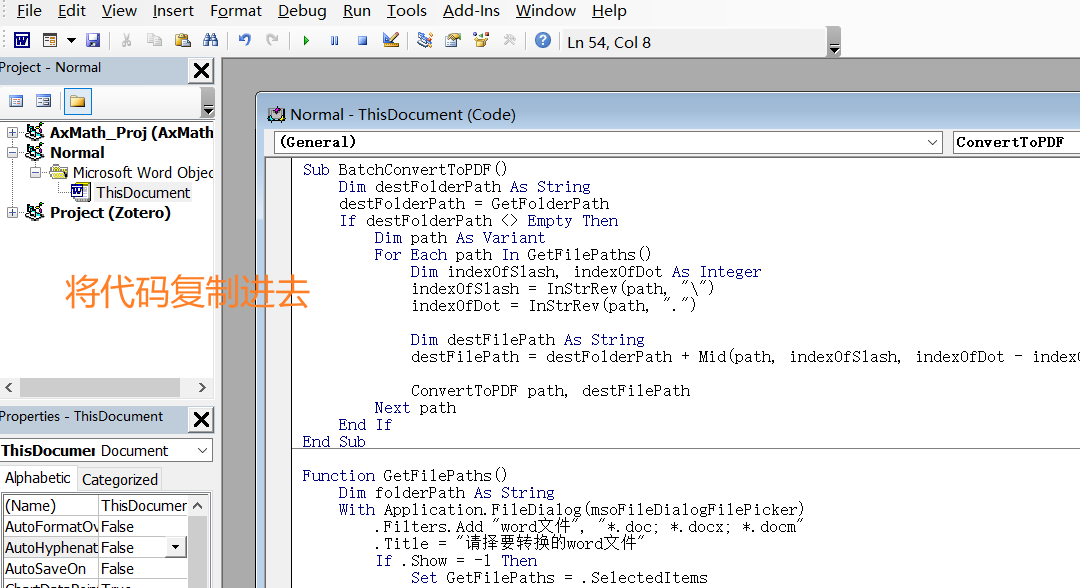Screen dimensions: 1080x588
Task: Open the Tools menu
Action: click(x=406, y=11)
